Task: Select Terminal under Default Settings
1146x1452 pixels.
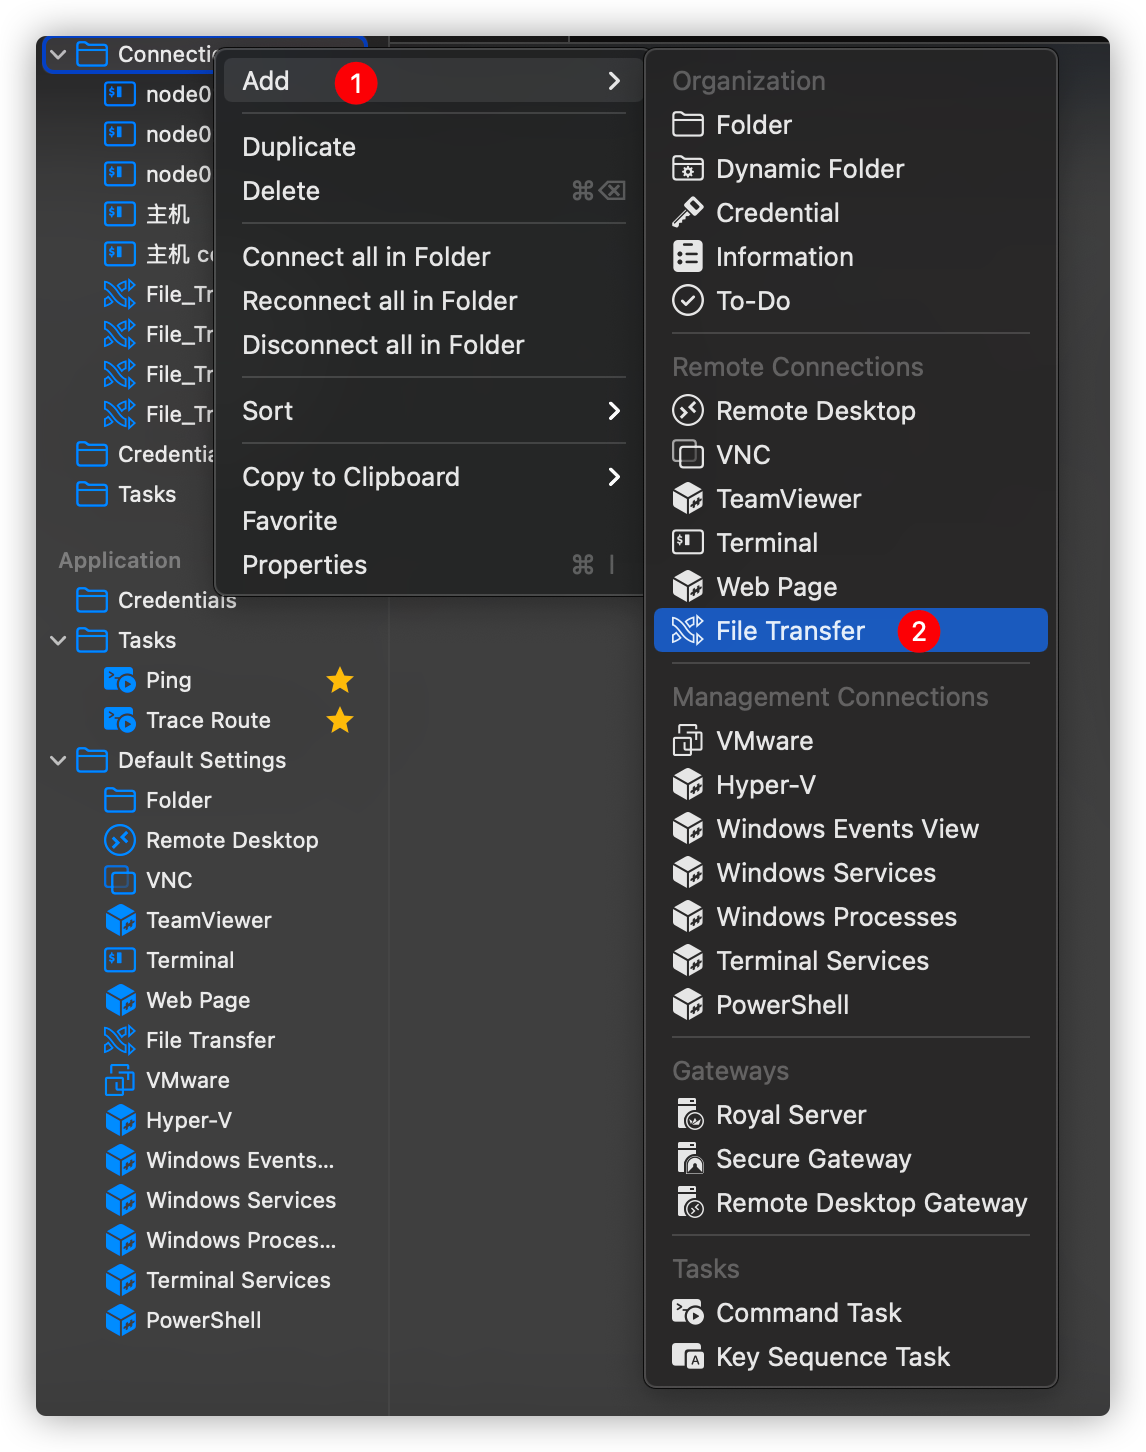Action: pyautogui.click(x=190, y=960)
